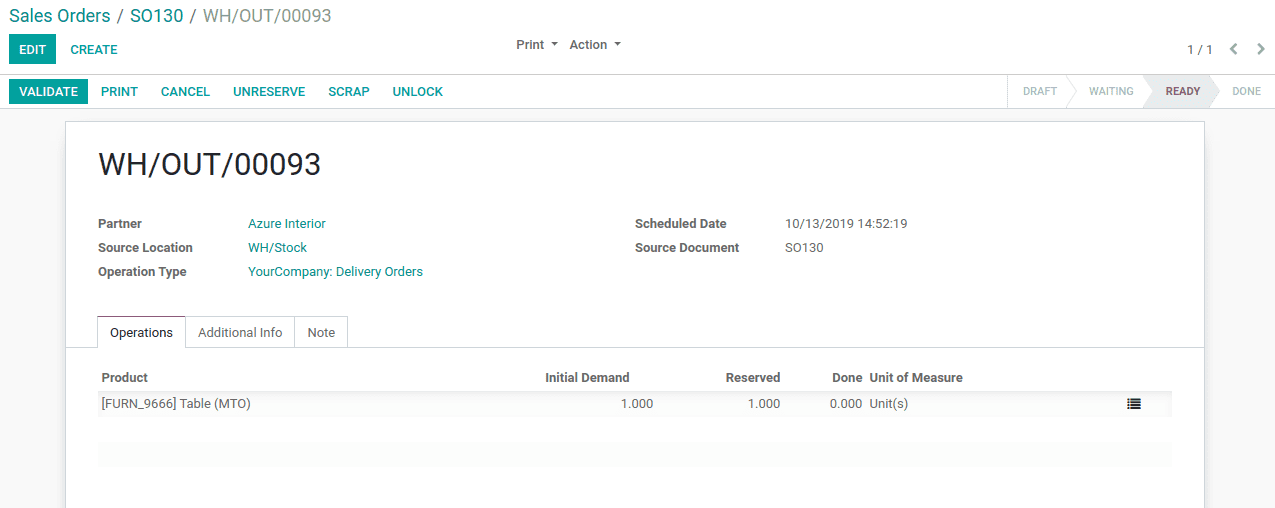Select the Ready status stage
This screenshot has width=1275, height=508.
tap(1182, 91)
